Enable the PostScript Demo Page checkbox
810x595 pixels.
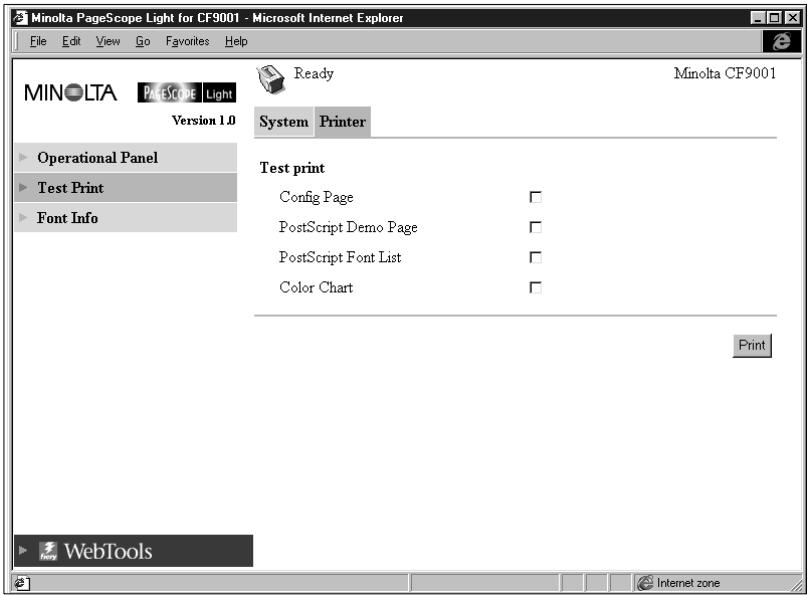[x=536, y=227]
